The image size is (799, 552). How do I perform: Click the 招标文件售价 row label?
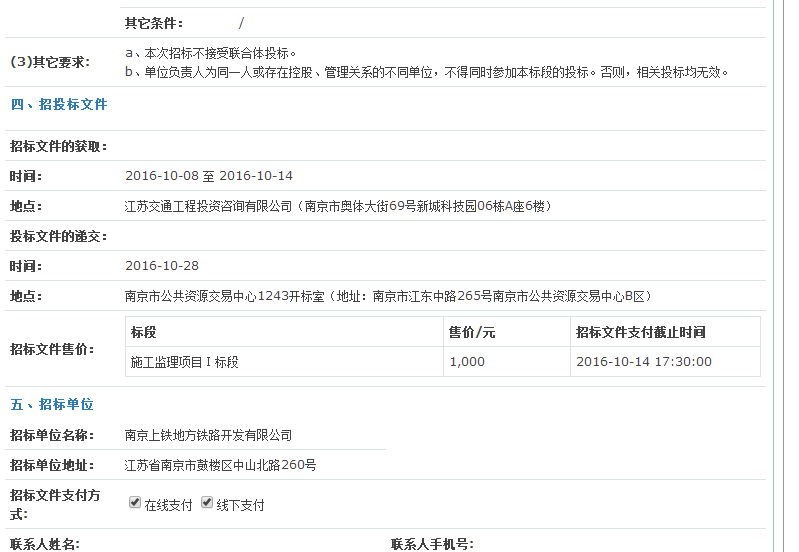[52, 349]
